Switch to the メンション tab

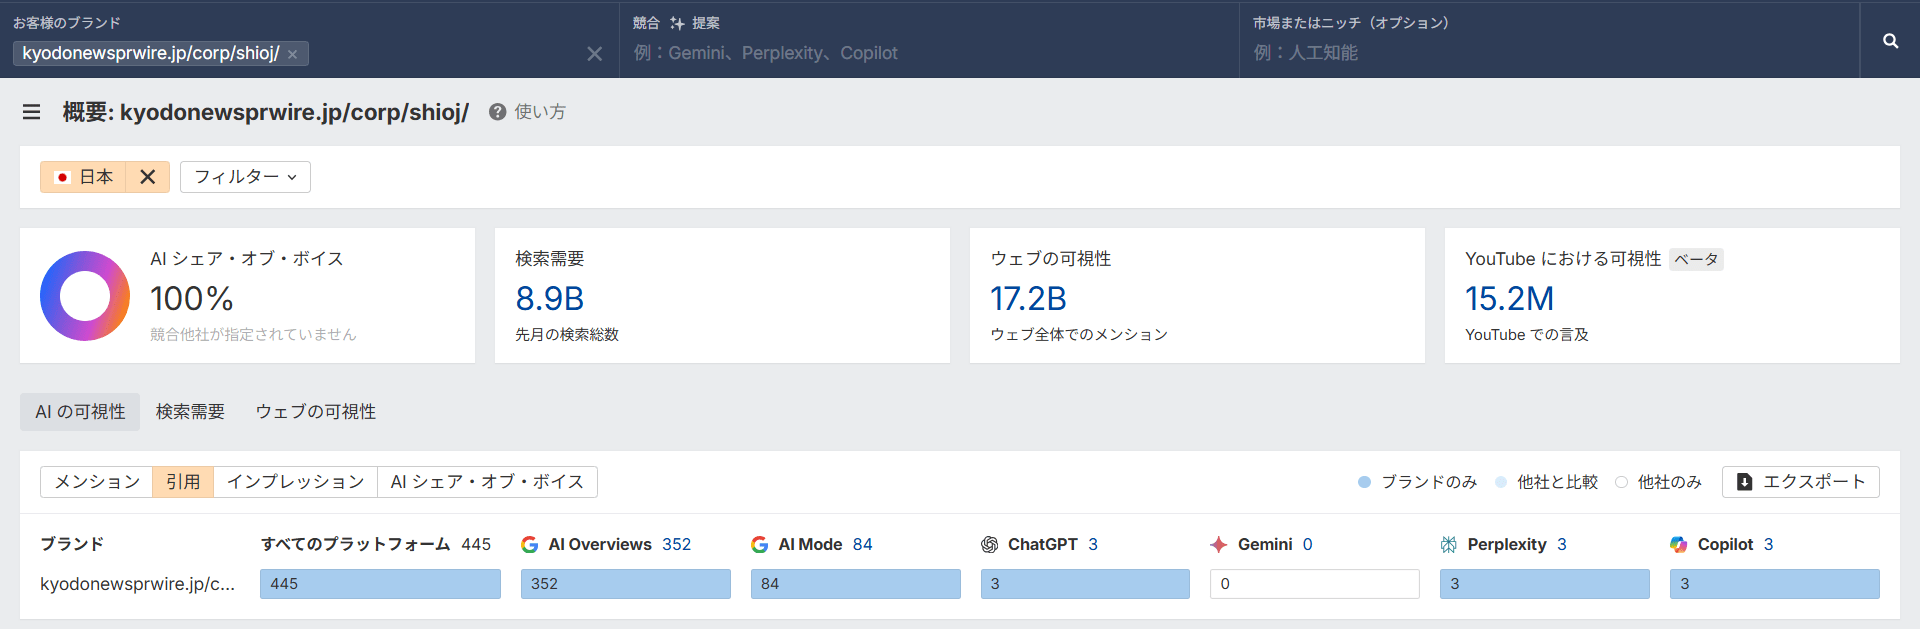tap(97, 482)
